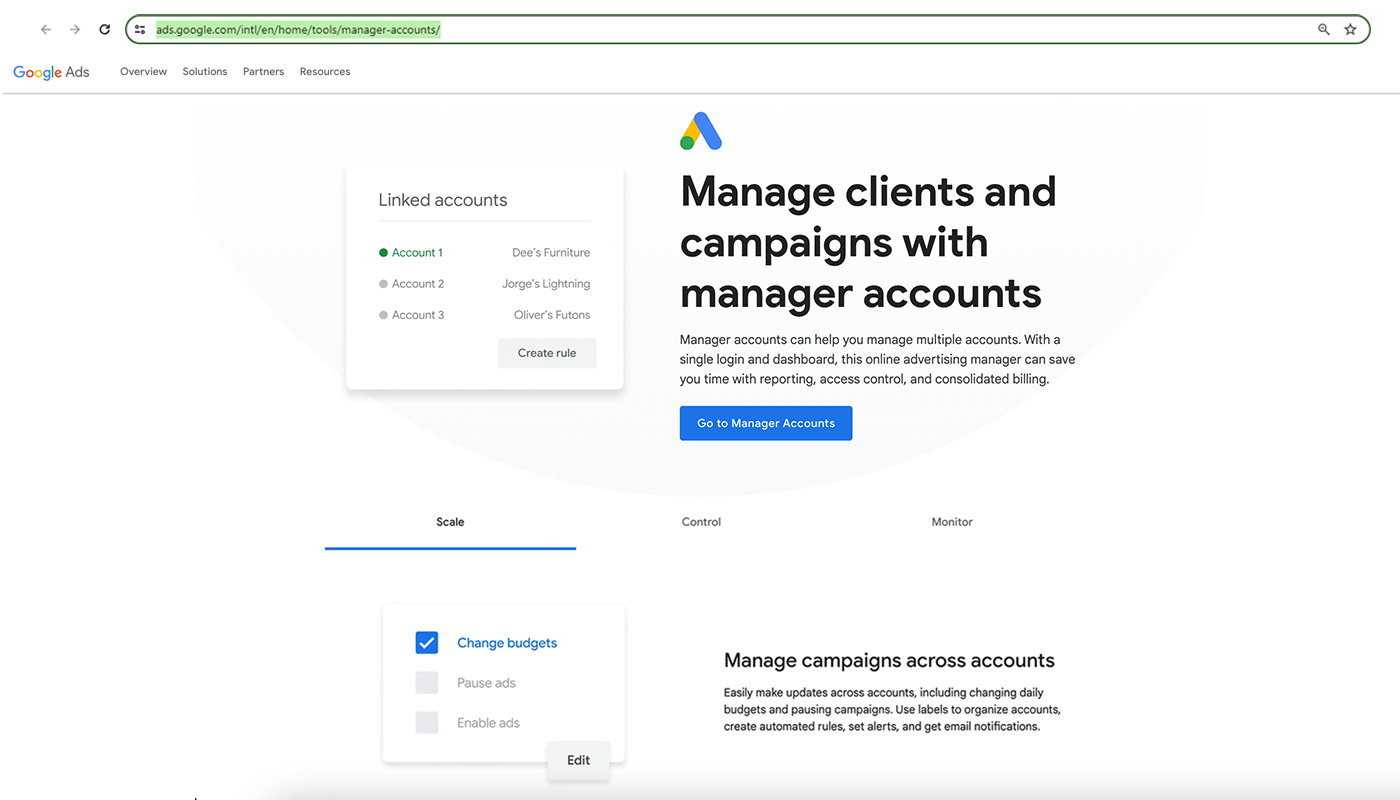Click the browser back arrow
Image resolution: width=1400 pixels, height=800 pixels.
pos(45,29)
